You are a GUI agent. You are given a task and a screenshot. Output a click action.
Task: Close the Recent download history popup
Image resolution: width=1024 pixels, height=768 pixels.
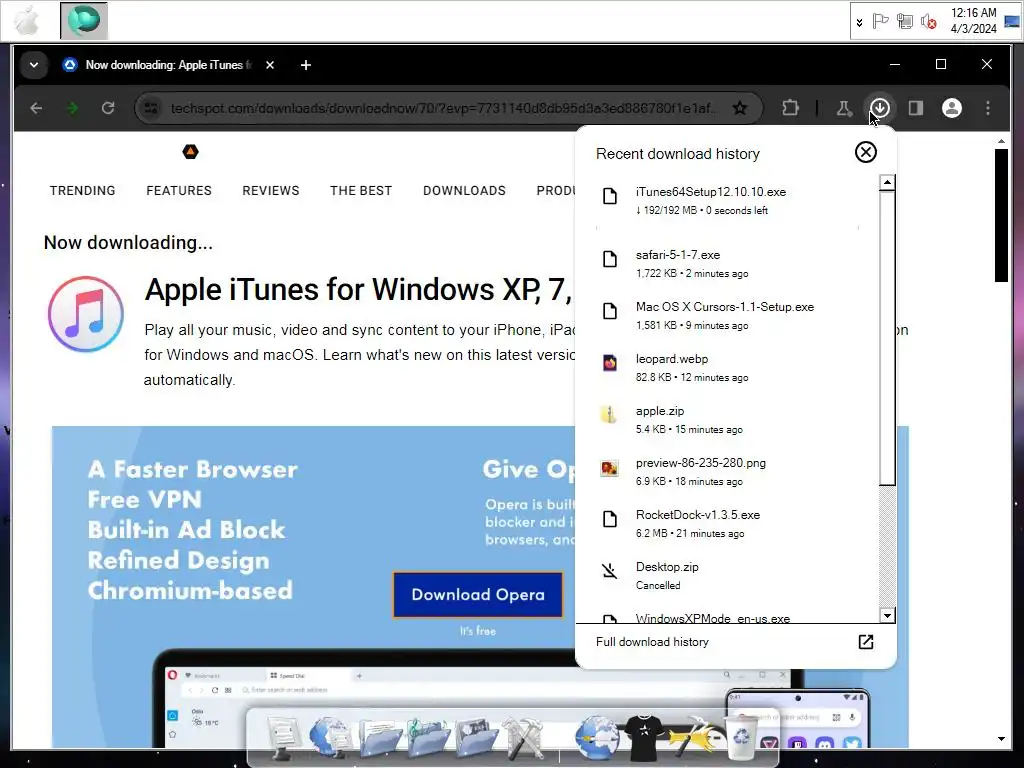(x=865, y=152)
